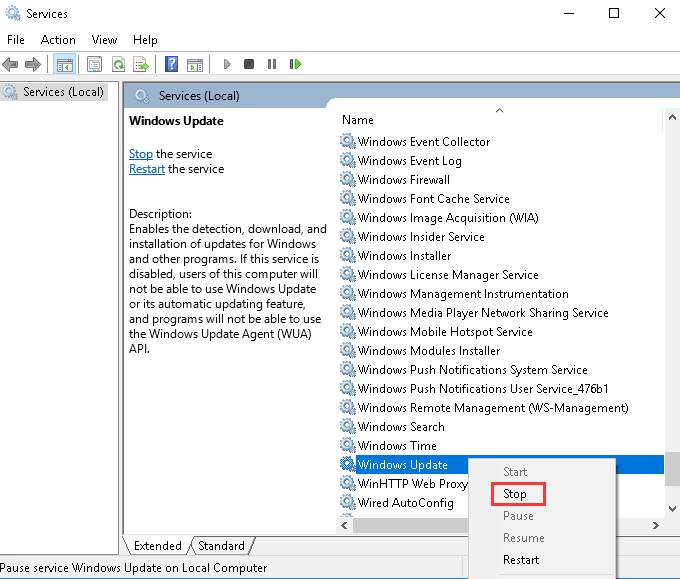Click the Stop Service square icon
Viewport: 680px width, 579px height.
click(249, 64)
